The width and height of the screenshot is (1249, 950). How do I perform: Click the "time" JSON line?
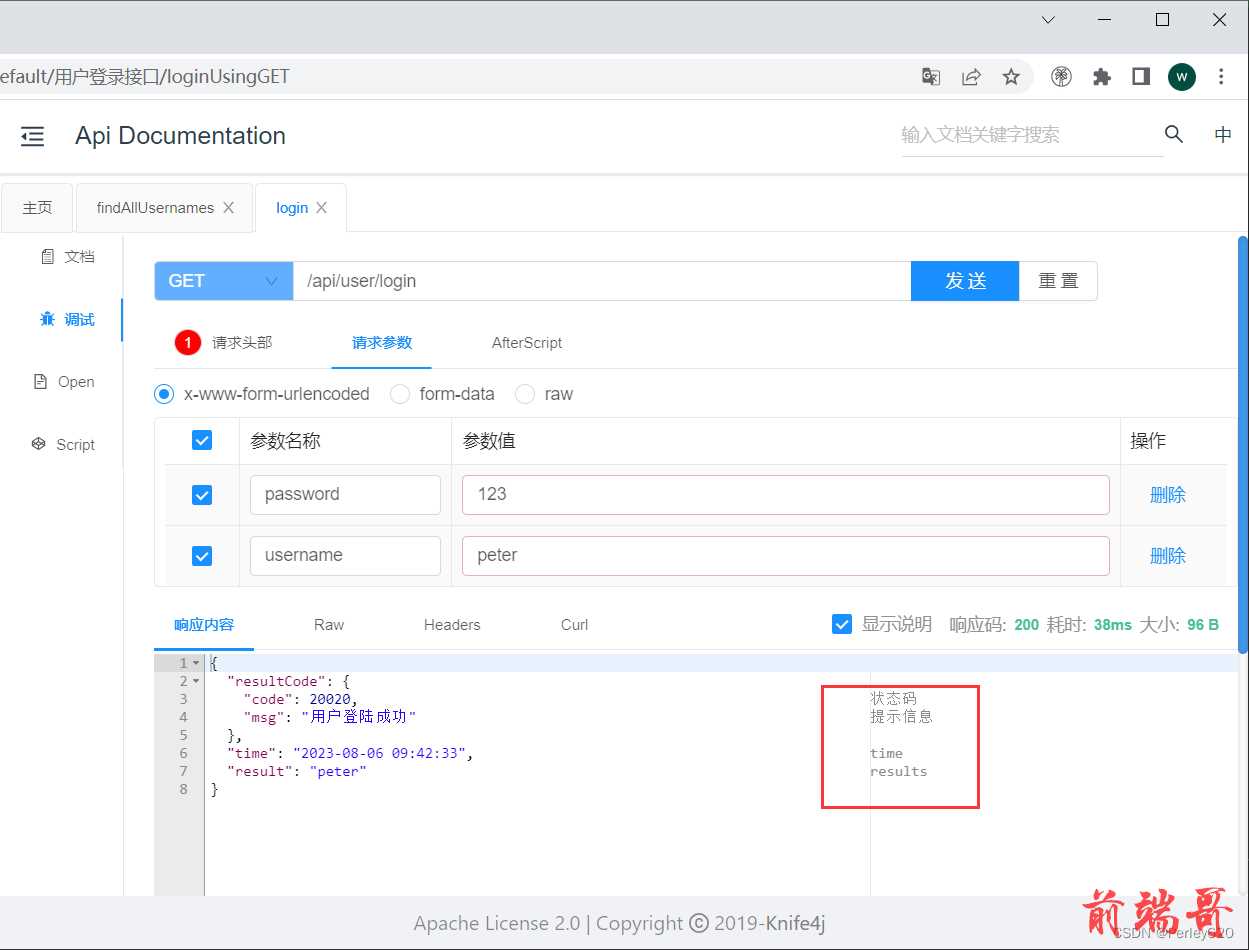350,753
